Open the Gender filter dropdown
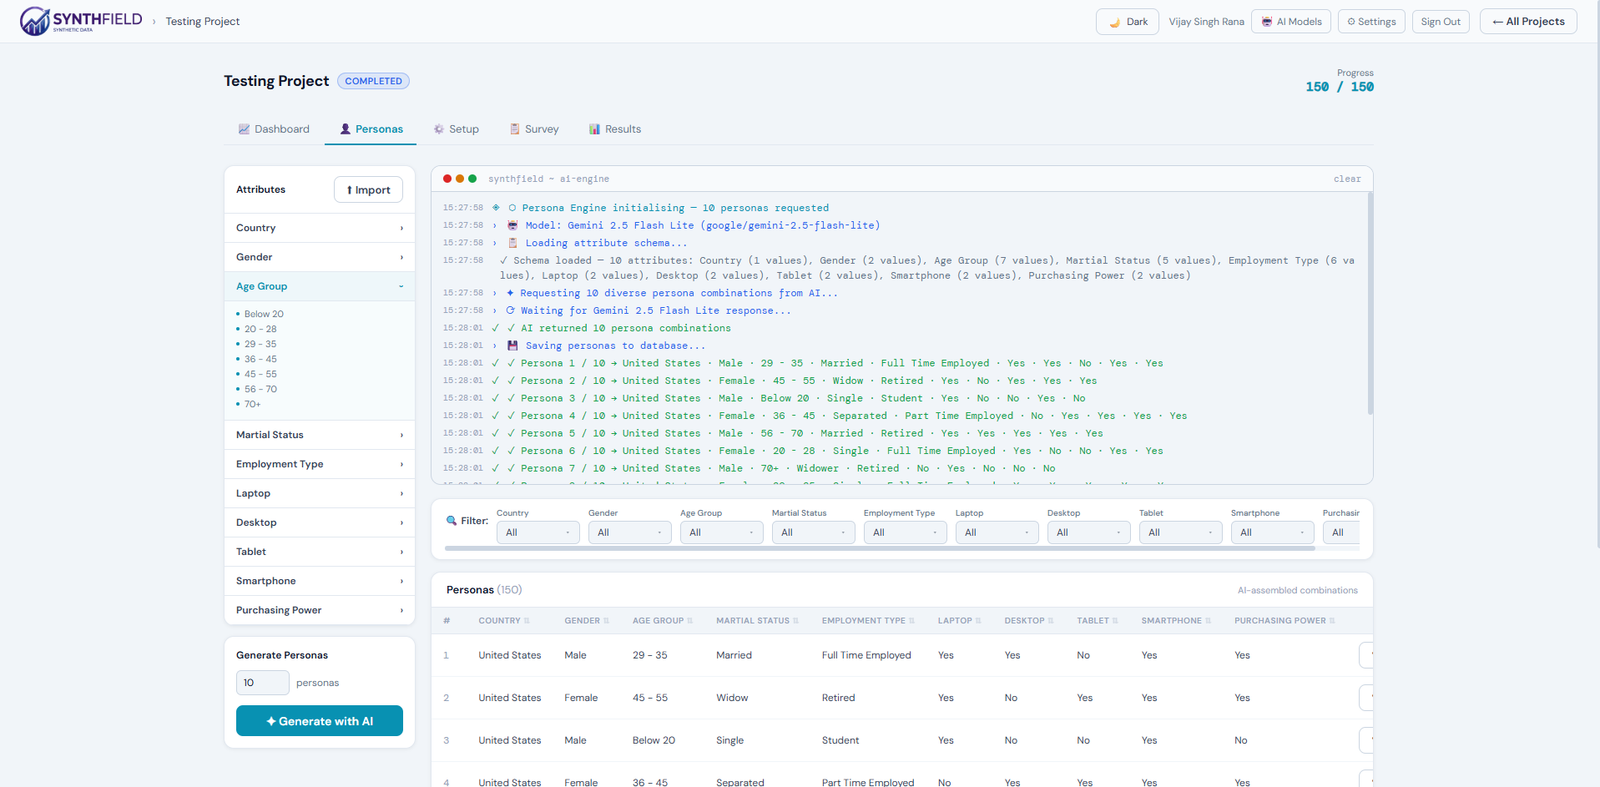 pos(630,533)
